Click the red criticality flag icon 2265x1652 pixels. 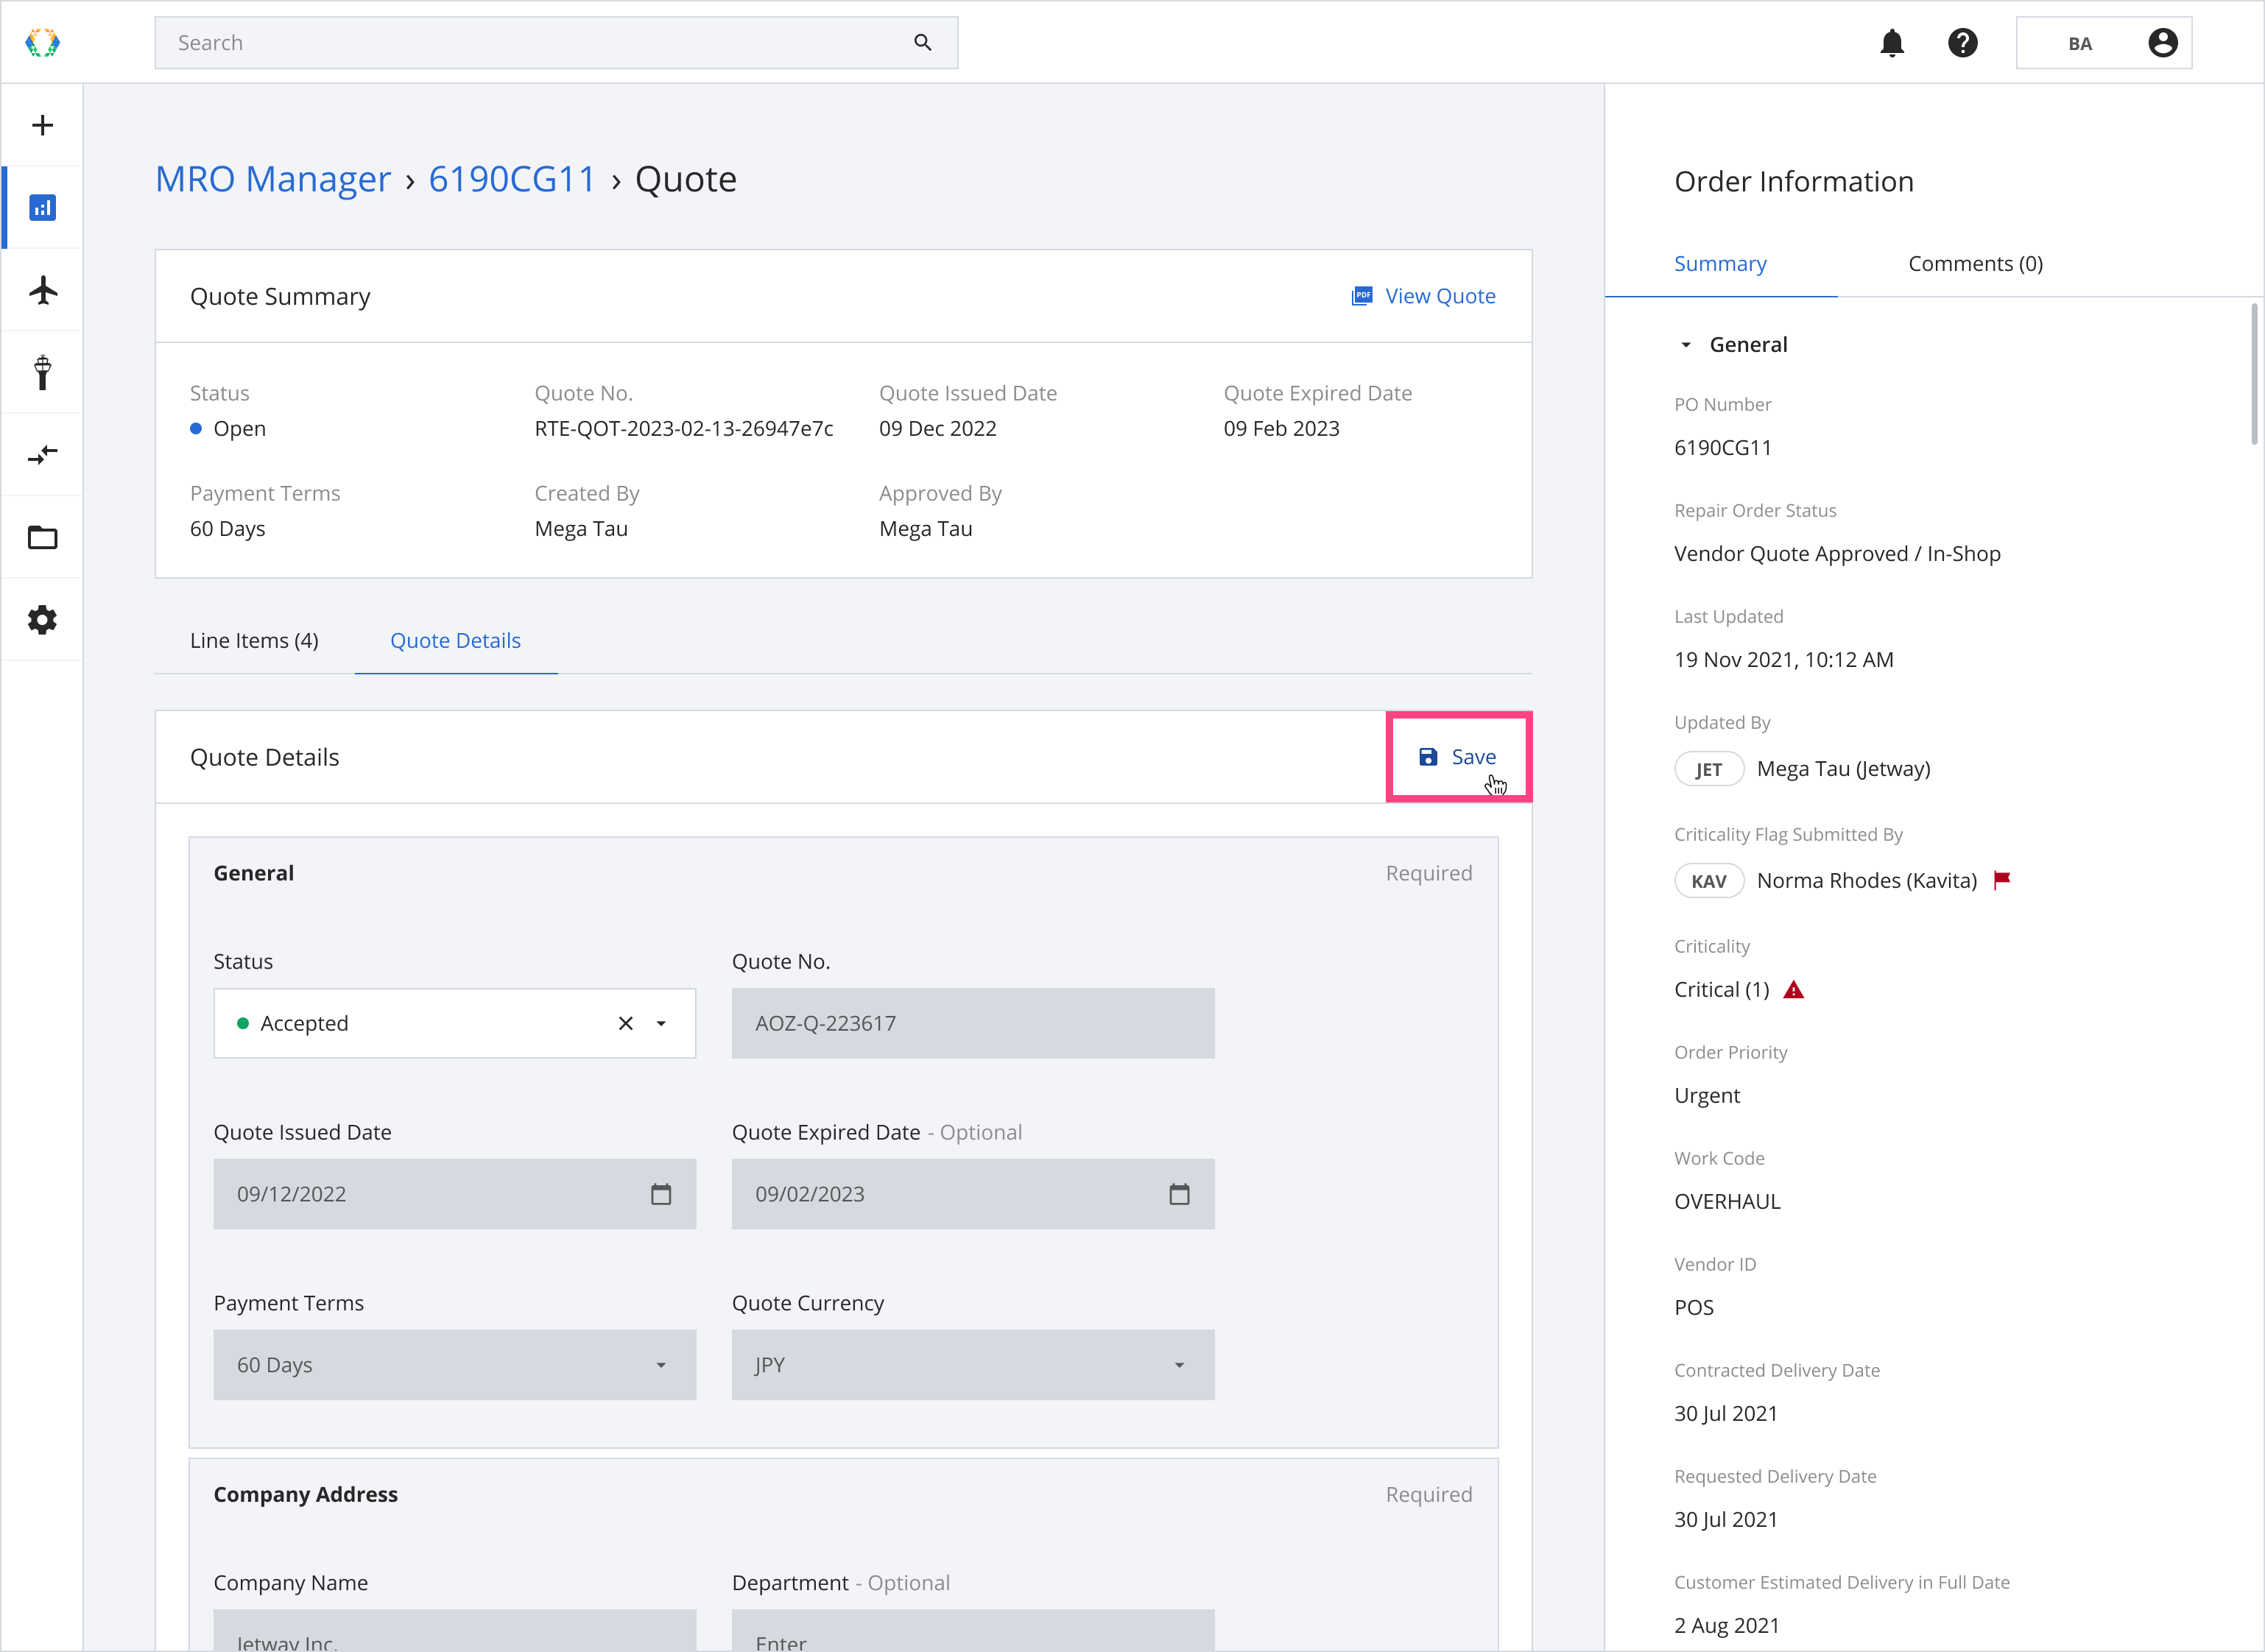pos(2002,880)
